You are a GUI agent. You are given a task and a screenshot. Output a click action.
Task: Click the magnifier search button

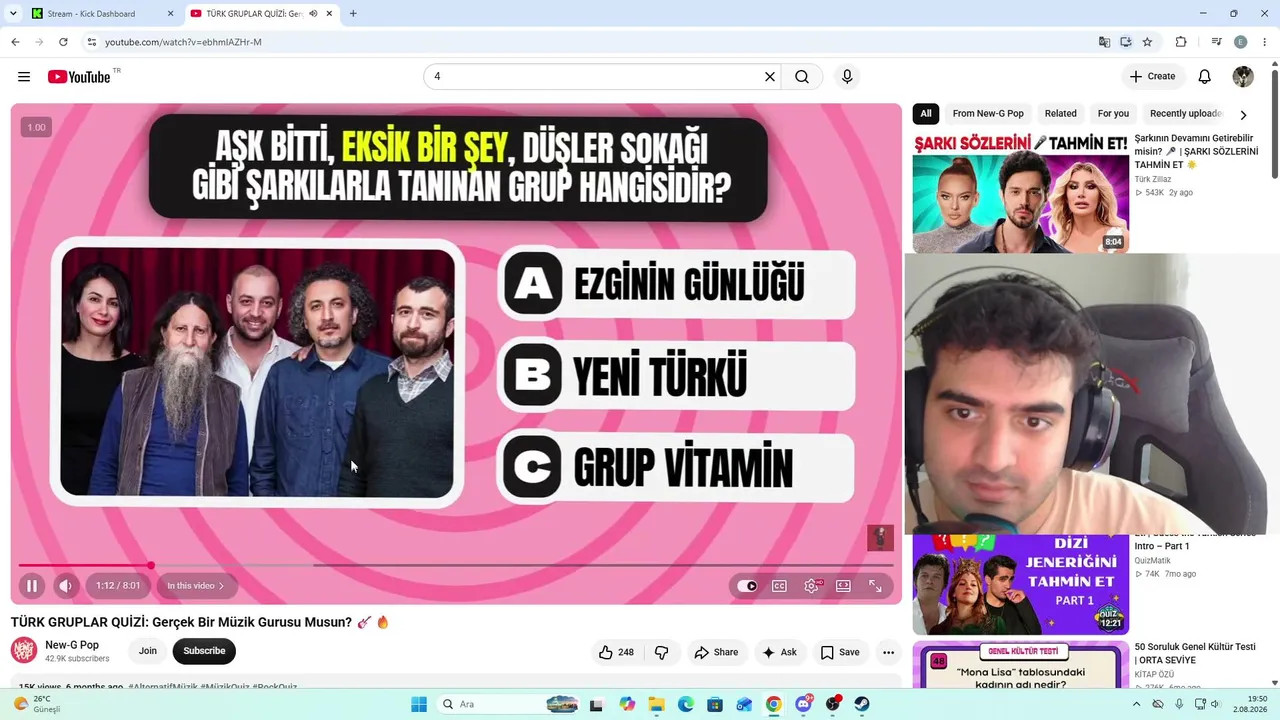[802, 77]
